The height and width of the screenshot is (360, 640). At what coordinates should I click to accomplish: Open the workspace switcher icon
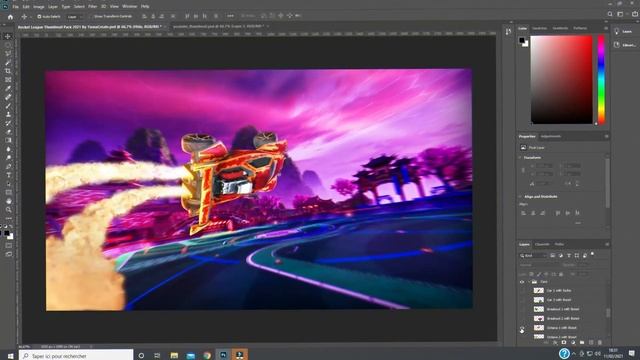[x=620, y=14]
